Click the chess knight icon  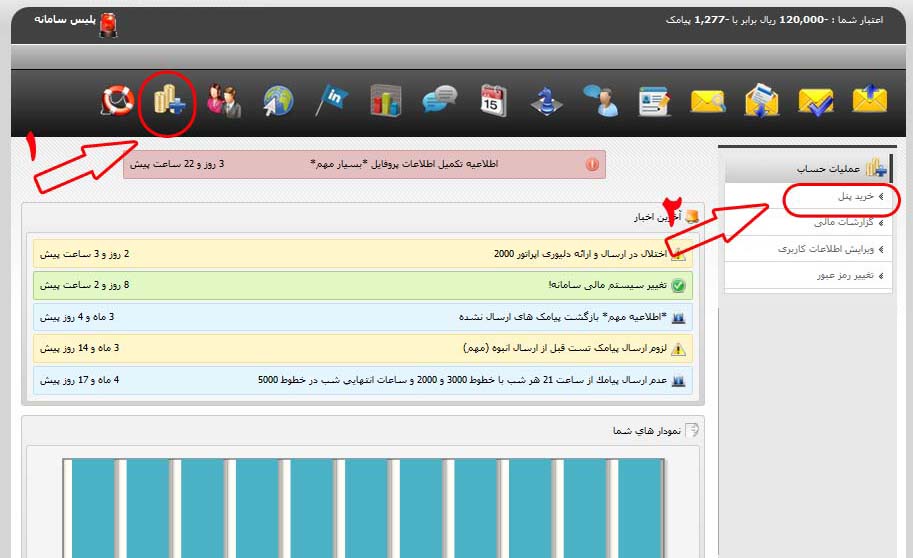[546, 101]
